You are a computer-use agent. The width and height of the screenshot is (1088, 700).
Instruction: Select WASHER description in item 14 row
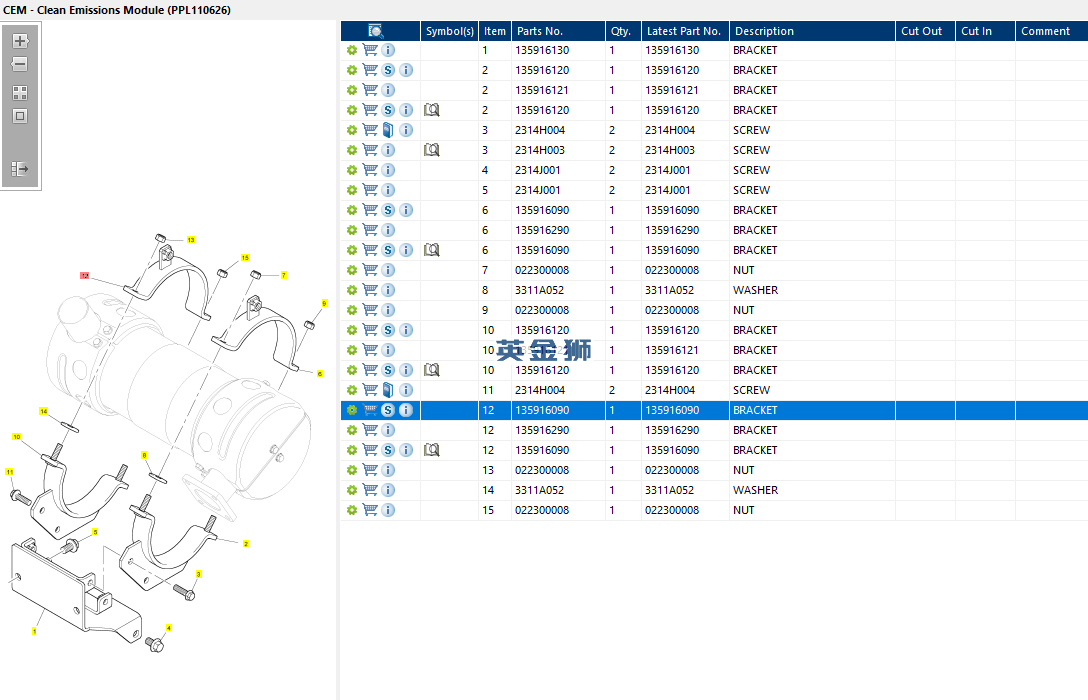point(756,490)
